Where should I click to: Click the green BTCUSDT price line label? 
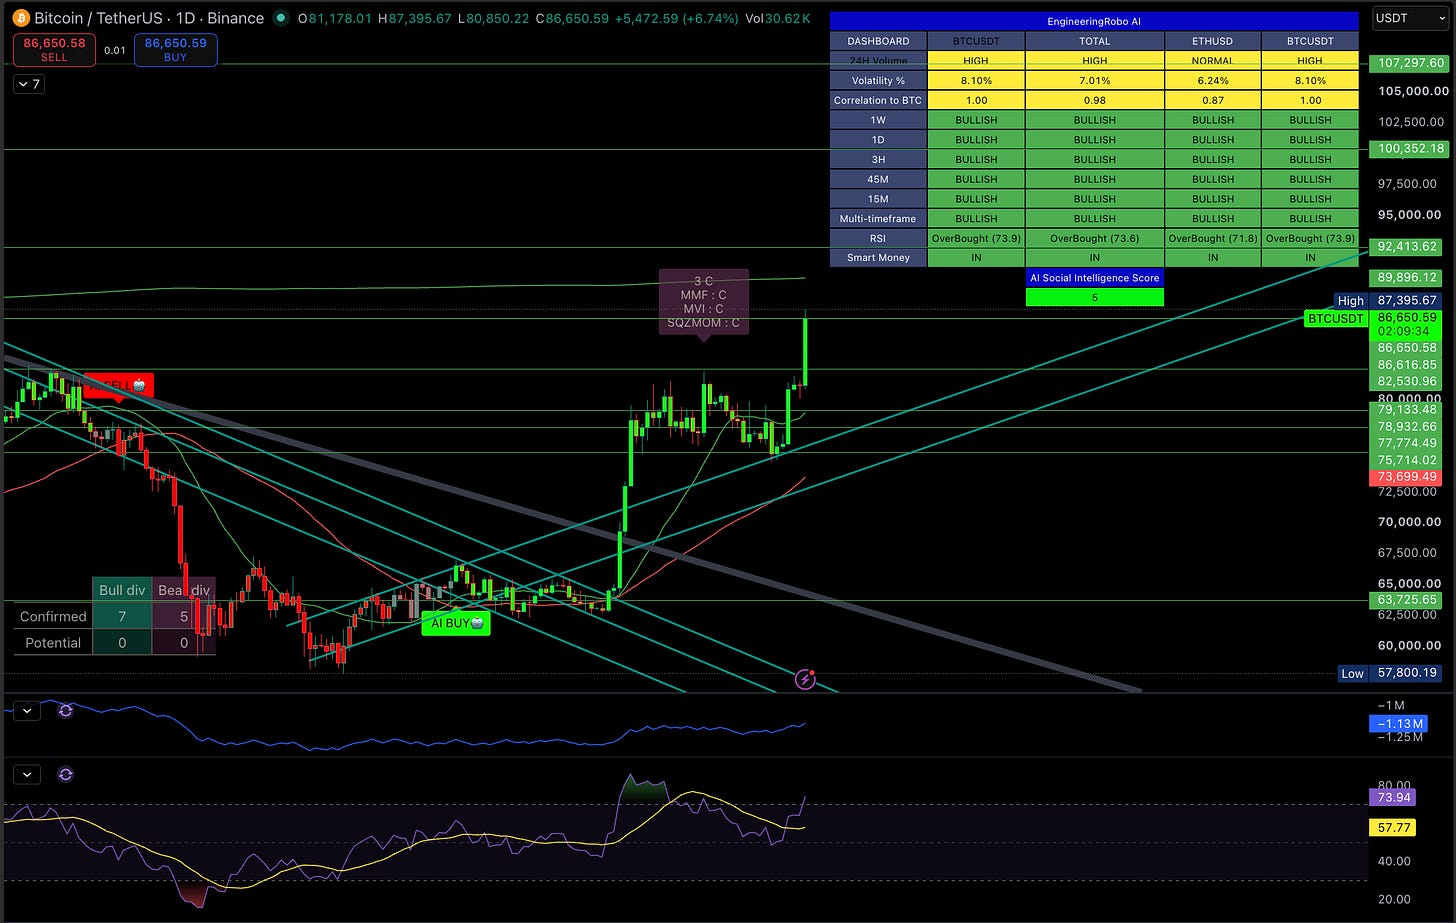pos(1335,319)
